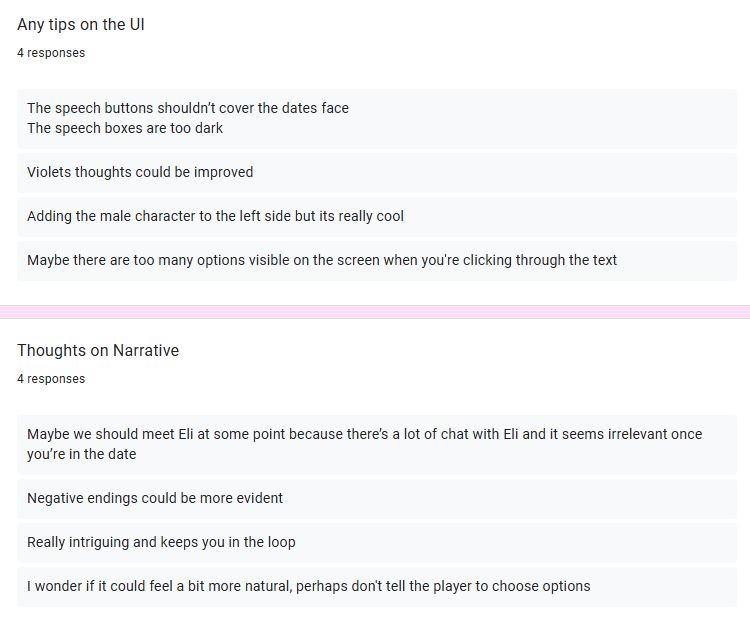This screenshot has width=750, height=619.
Task: Click the 'you're in the date' text line
Action: click(82, 454)
